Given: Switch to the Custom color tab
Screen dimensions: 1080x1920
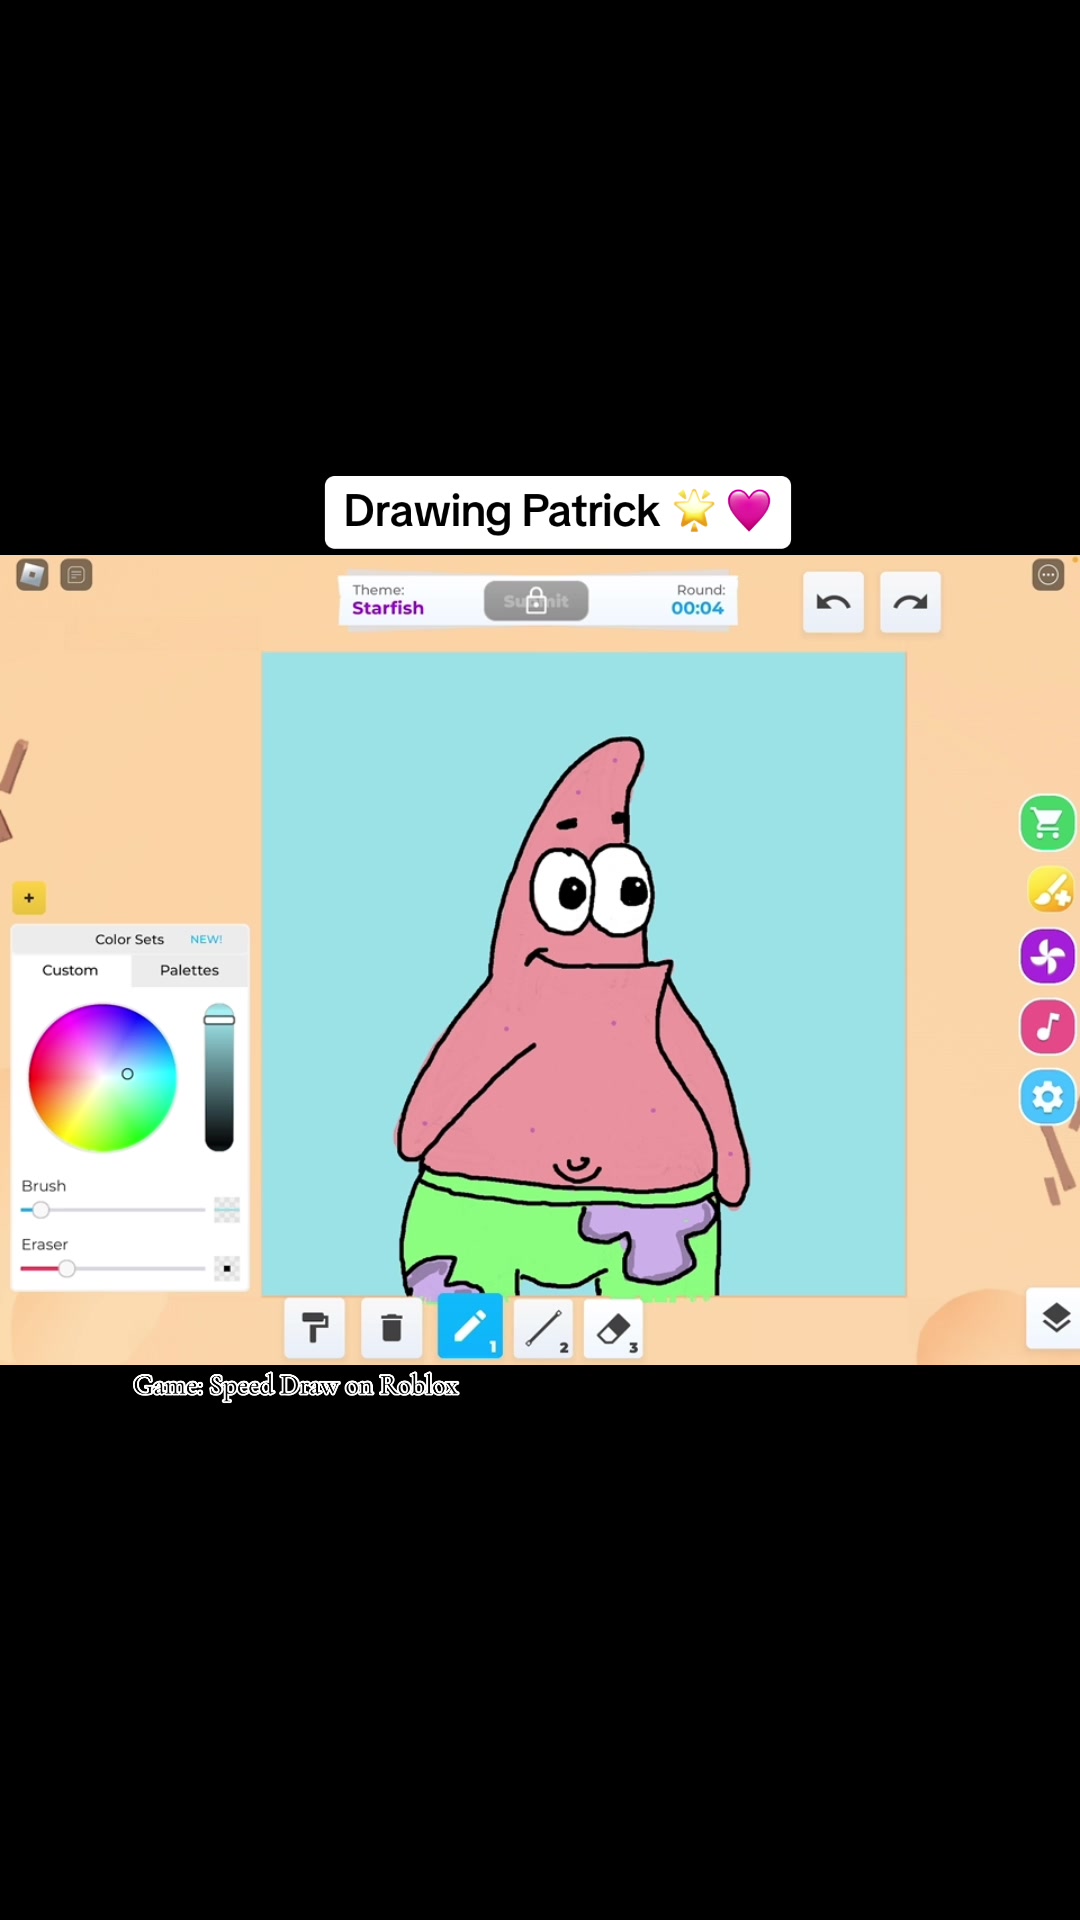Looking at the screenshot, I should tap(70, 970).
